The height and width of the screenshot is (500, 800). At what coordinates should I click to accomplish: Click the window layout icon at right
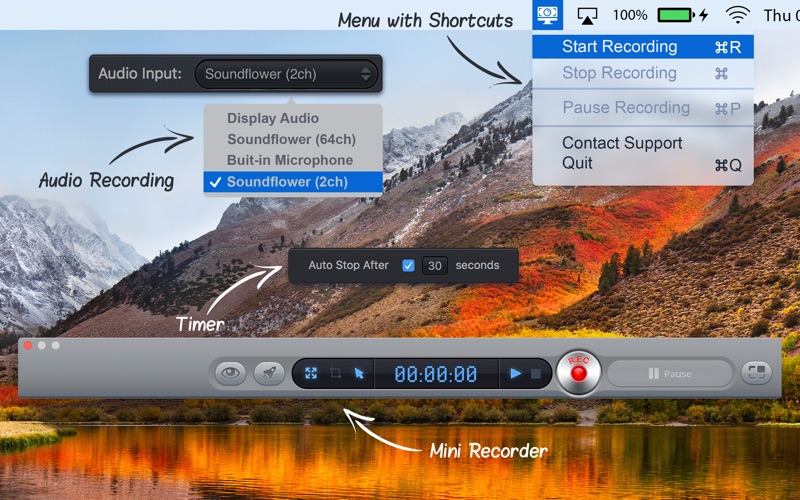coord(756,373)
